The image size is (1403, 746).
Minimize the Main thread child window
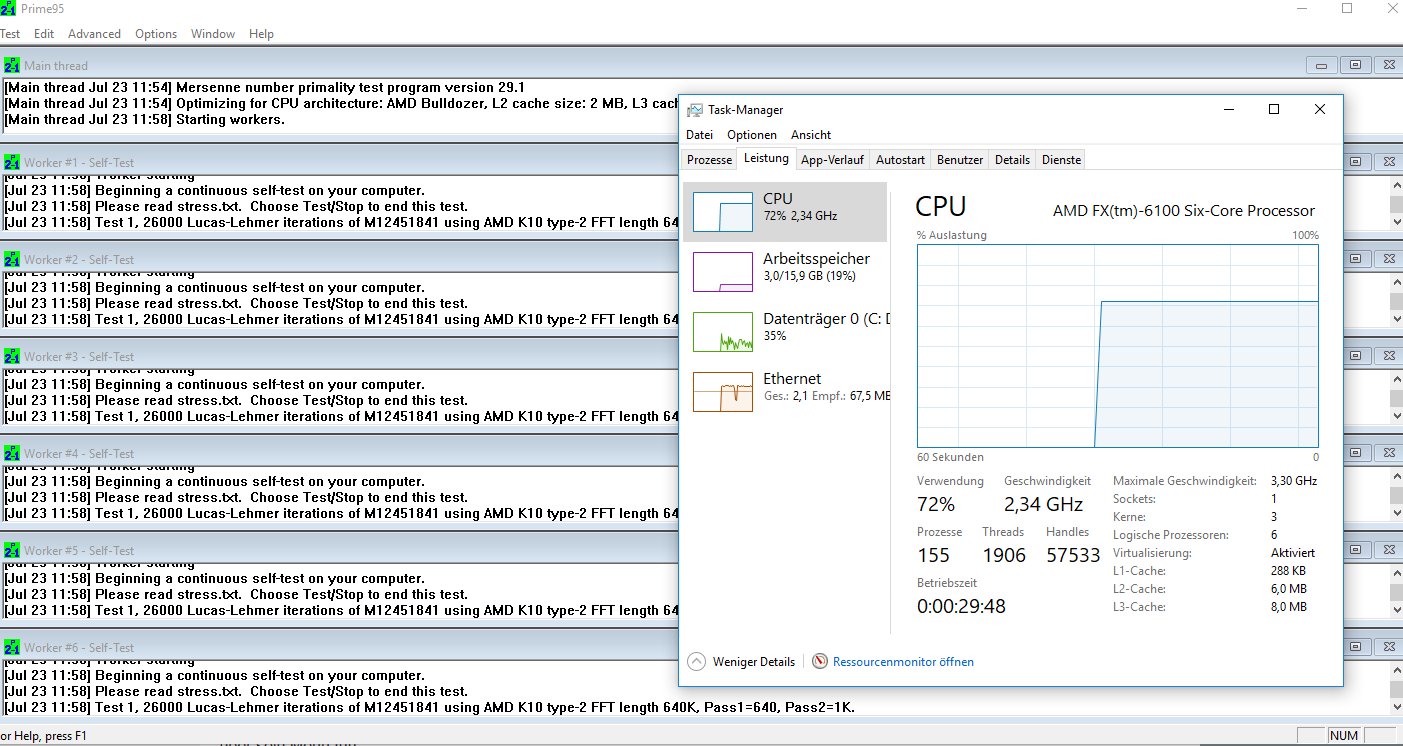[1322, 65]
